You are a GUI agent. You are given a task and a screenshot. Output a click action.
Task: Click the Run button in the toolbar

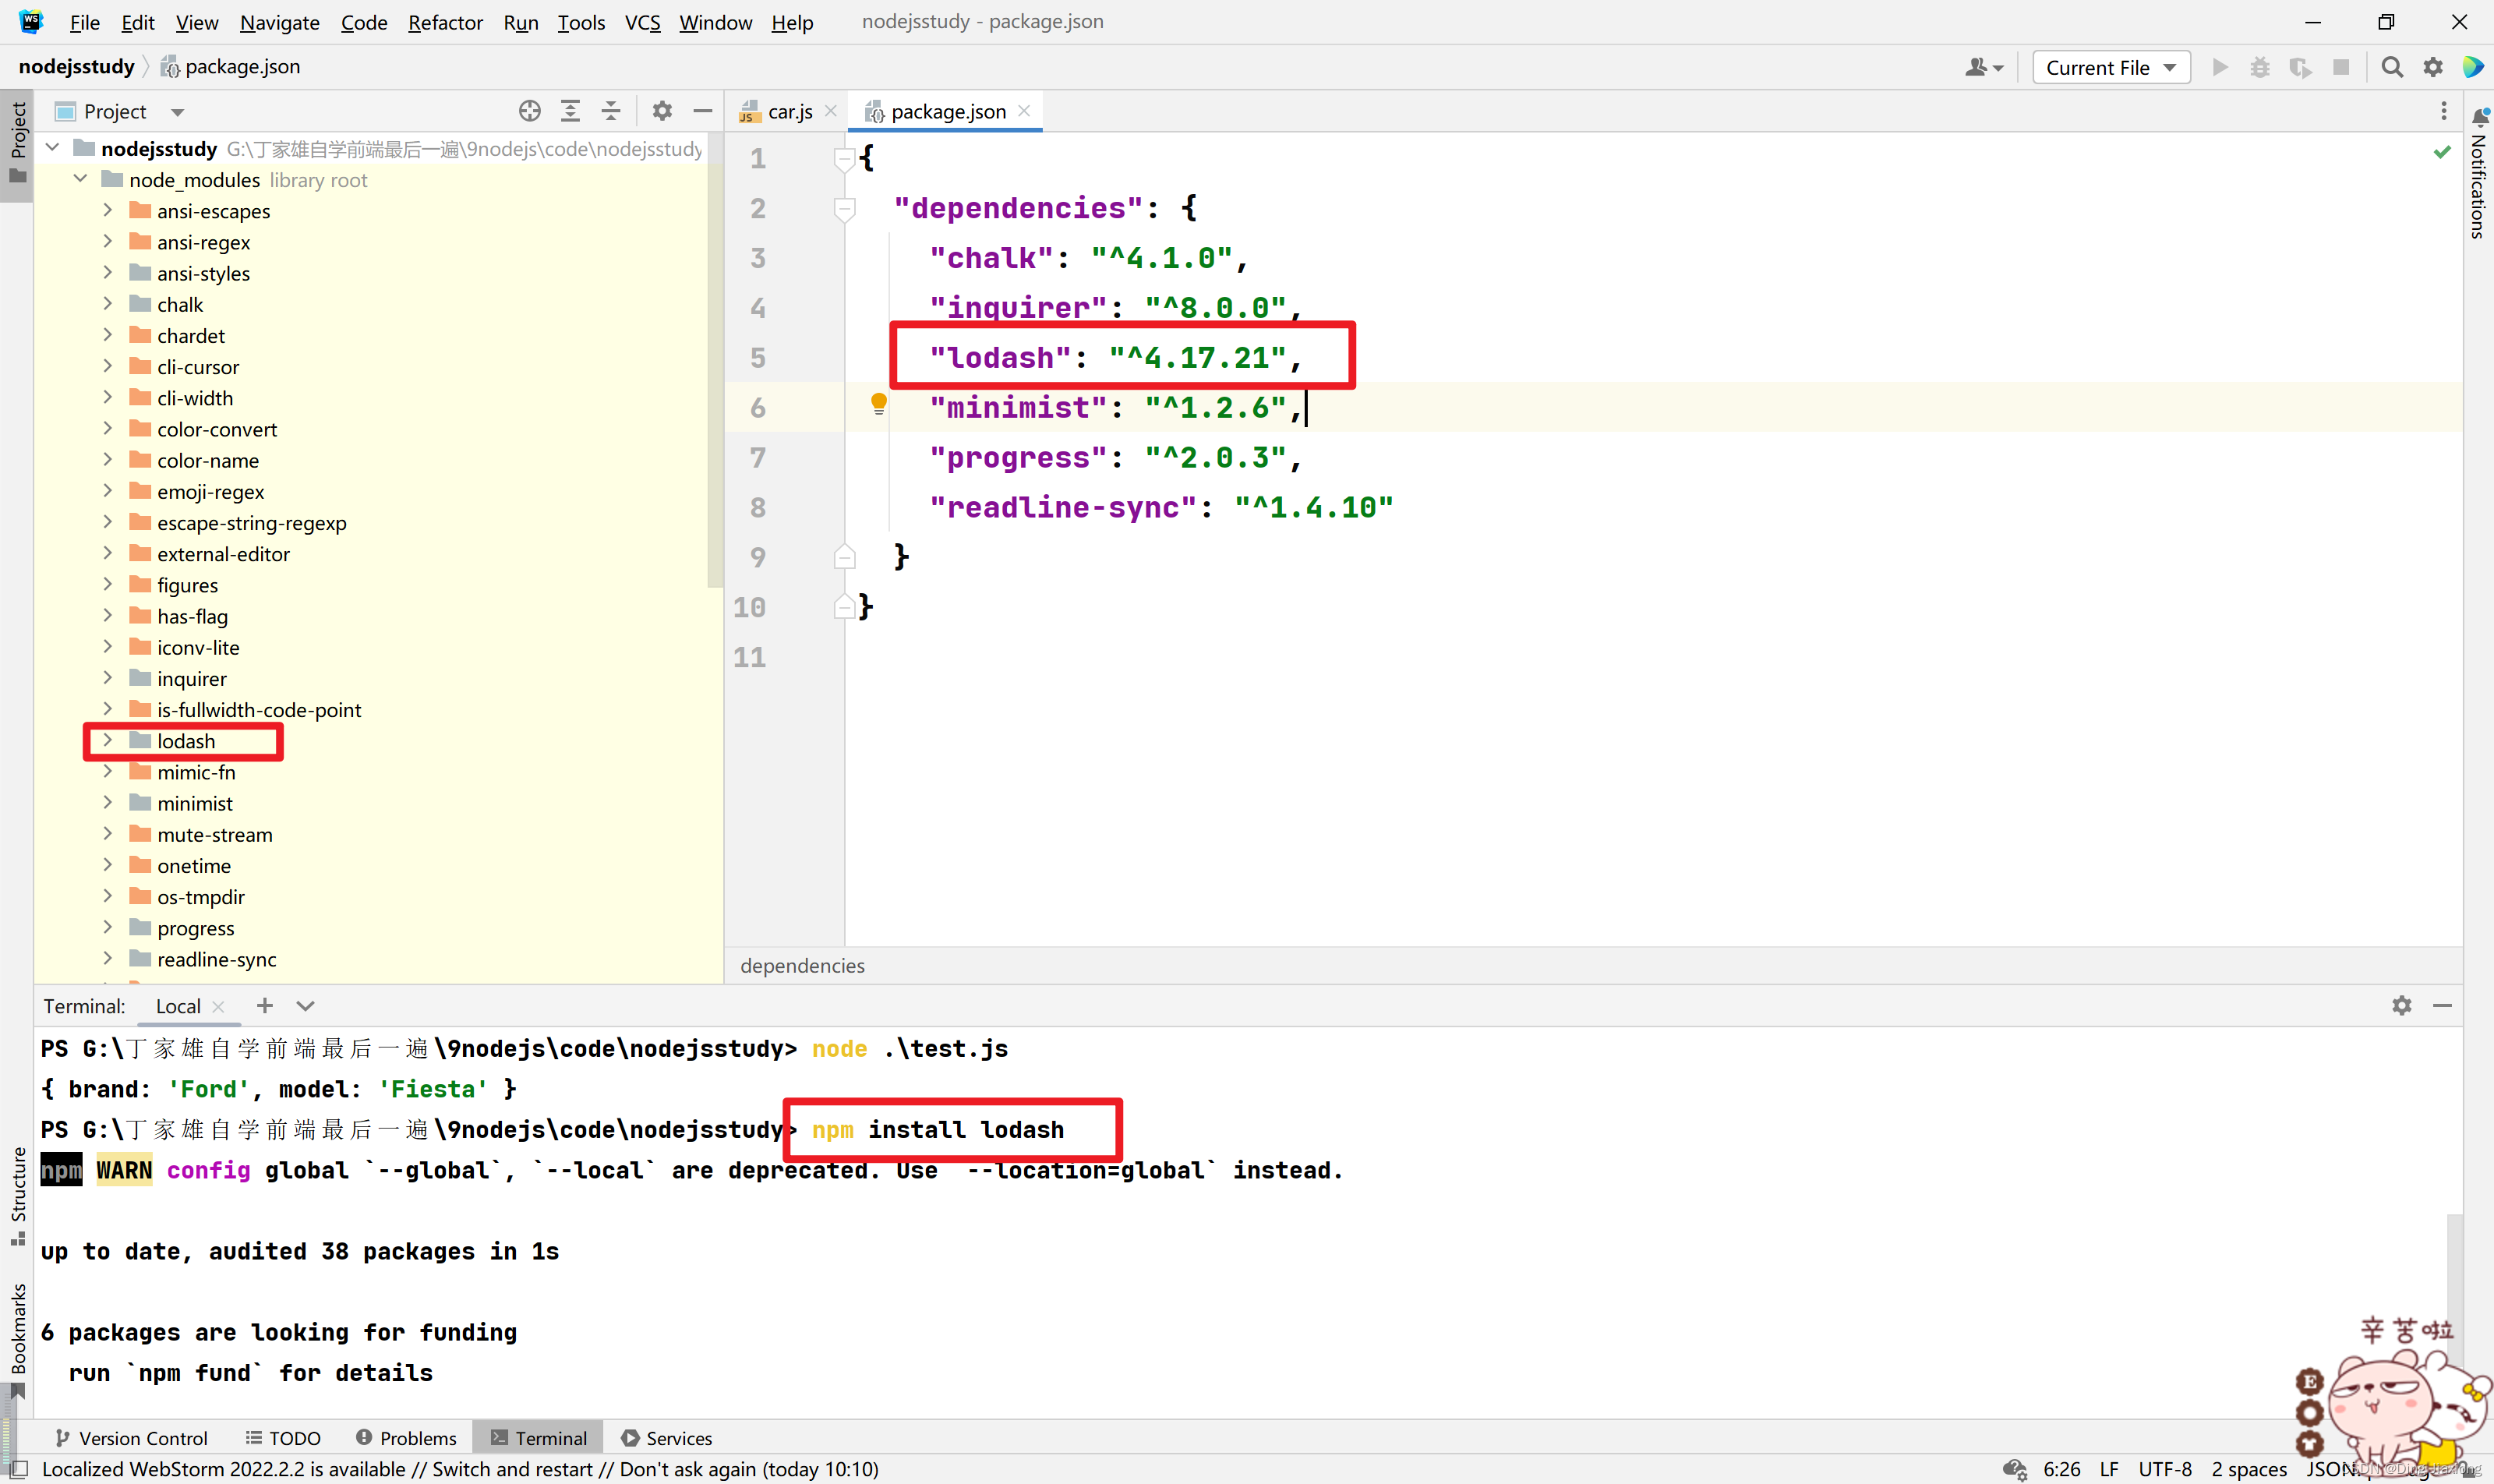tap(2219, 67)
